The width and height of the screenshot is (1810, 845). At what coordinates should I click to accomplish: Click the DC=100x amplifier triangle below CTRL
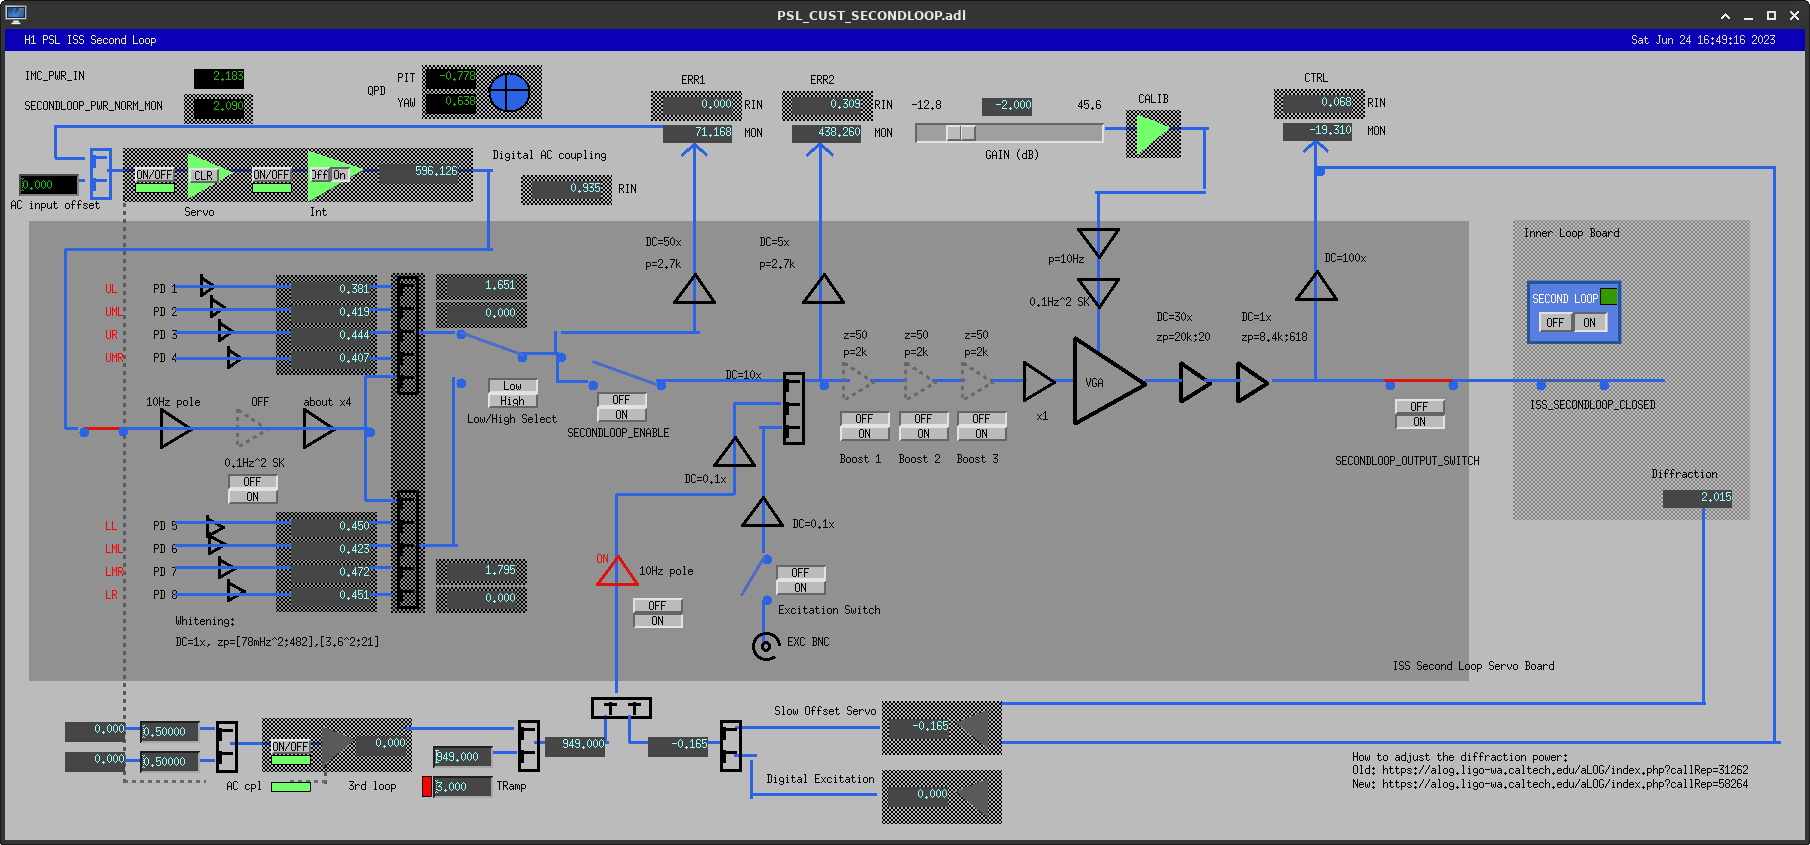click(1316, 288)
